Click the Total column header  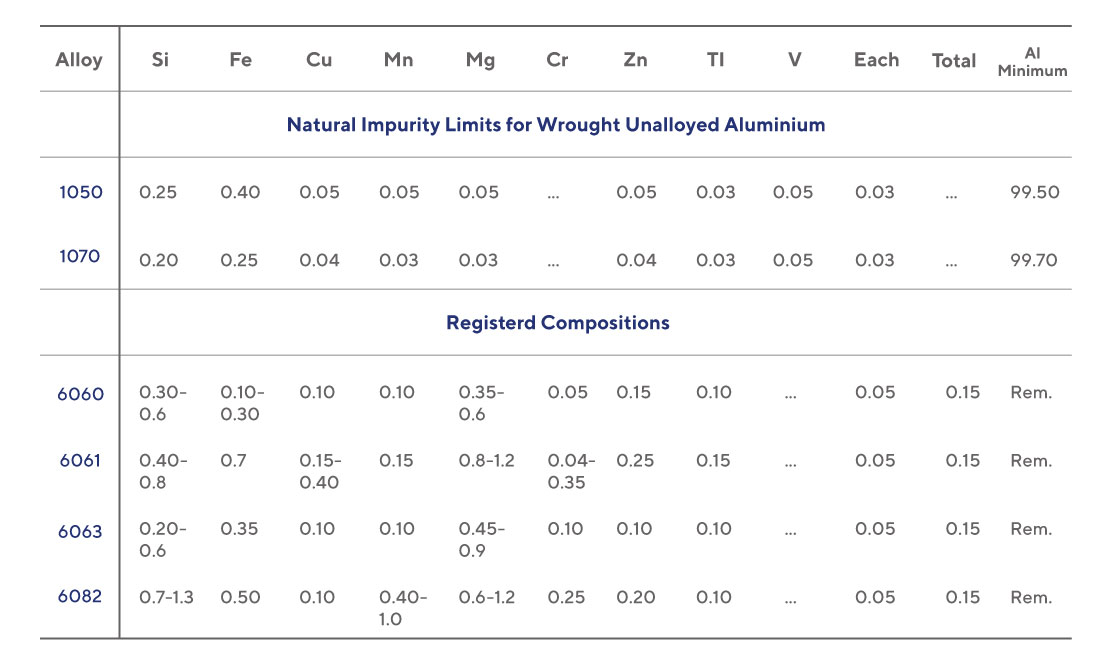coord(953,61)
